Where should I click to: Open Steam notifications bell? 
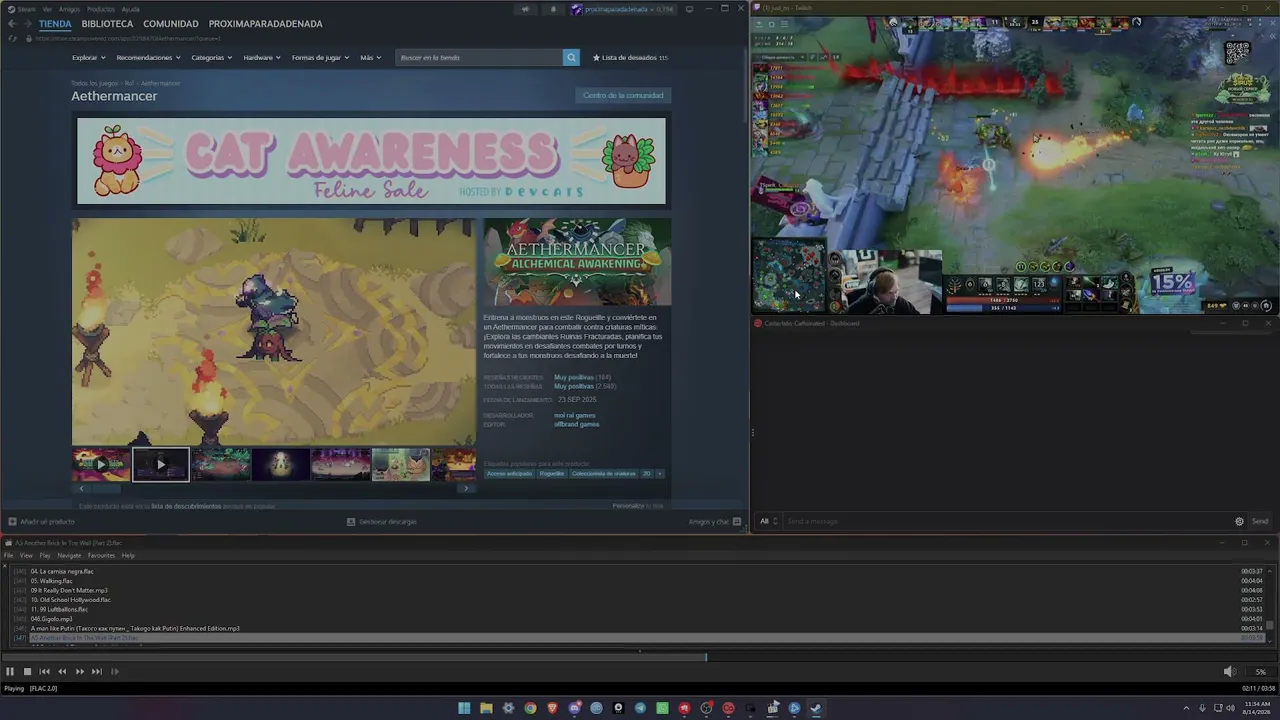click(553, 9)
